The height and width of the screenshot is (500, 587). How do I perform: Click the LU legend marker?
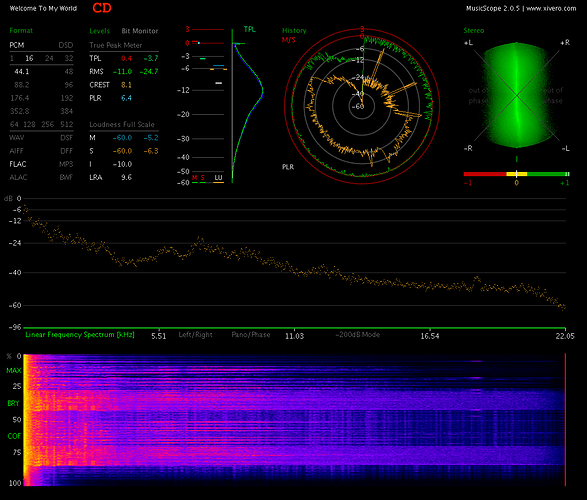pyautogui.click(x=218, y=178)
